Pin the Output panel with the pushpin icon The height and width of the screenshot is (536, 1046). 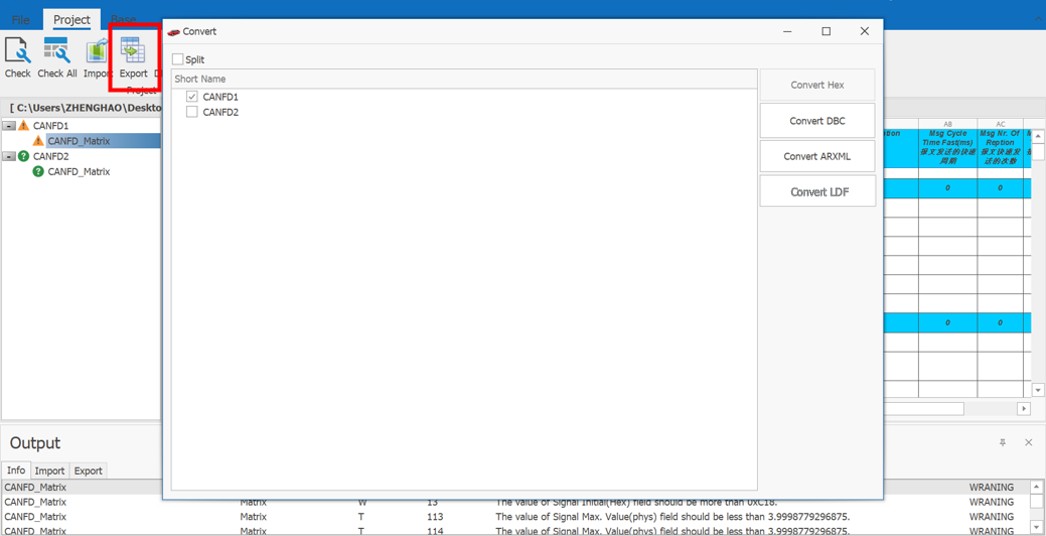(1003, 442)
